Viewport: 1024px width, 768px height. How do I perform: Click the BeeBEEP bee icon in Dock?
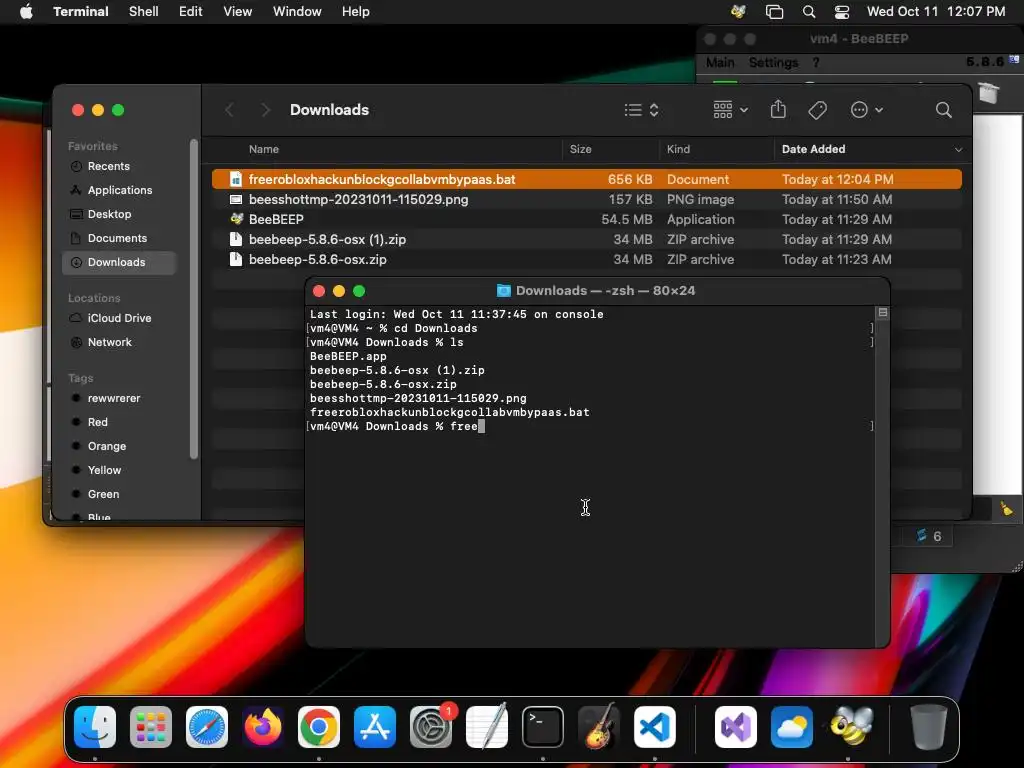(x=851, y=727)
